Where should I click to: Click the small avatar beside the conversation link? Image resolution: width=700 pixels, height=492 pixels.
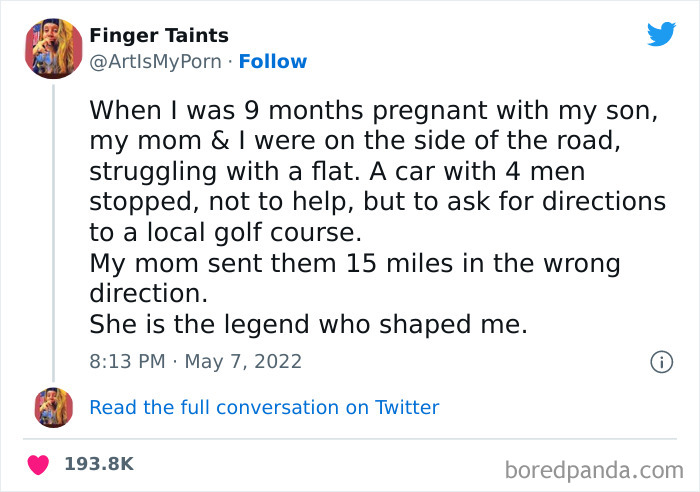[54, 407]
